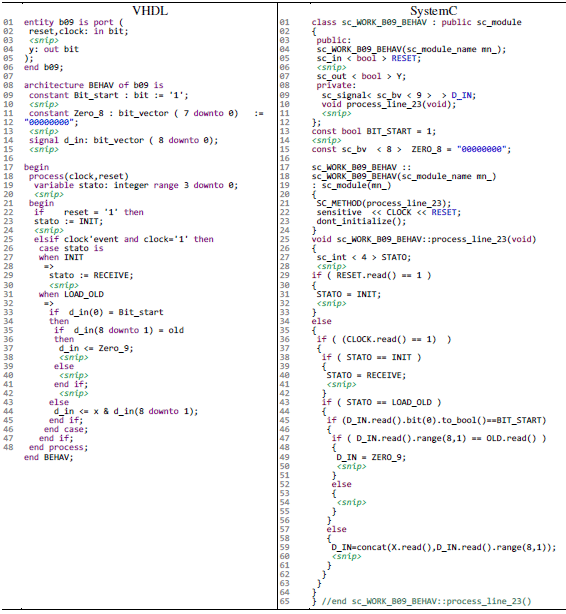
Task: Click the SystemC column heading
Action: click(x=433, y=11)
